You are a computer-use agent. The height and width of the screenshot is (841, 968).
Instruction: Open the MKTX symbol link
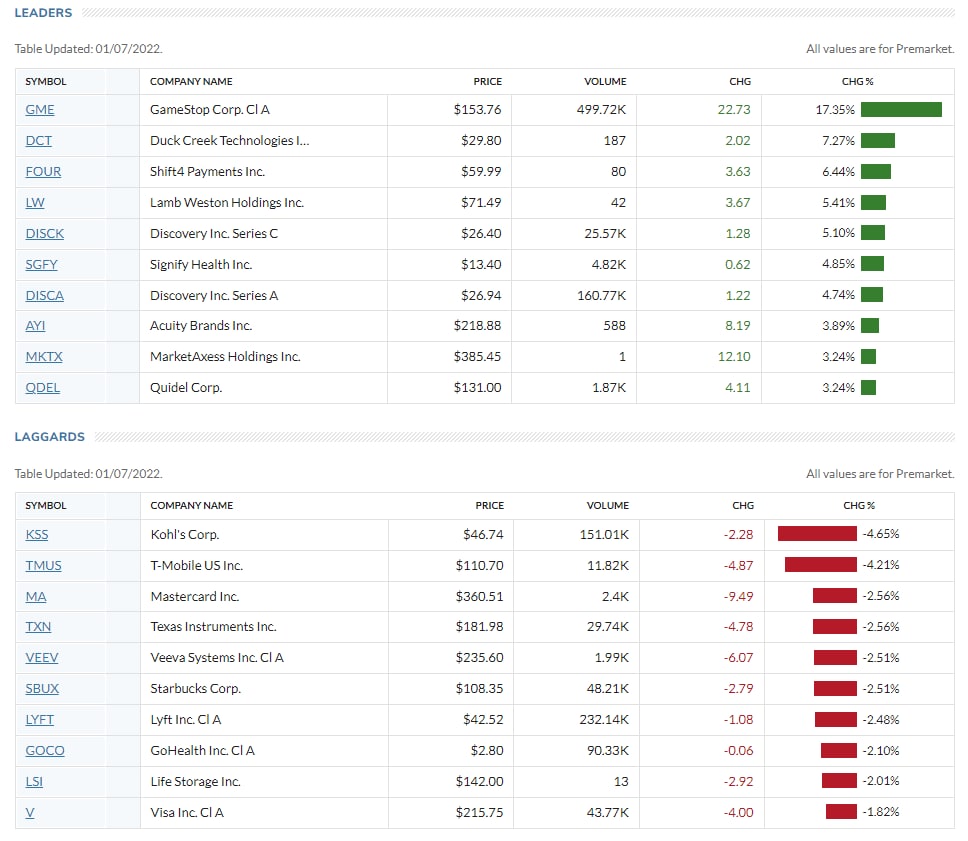point(44,357)
